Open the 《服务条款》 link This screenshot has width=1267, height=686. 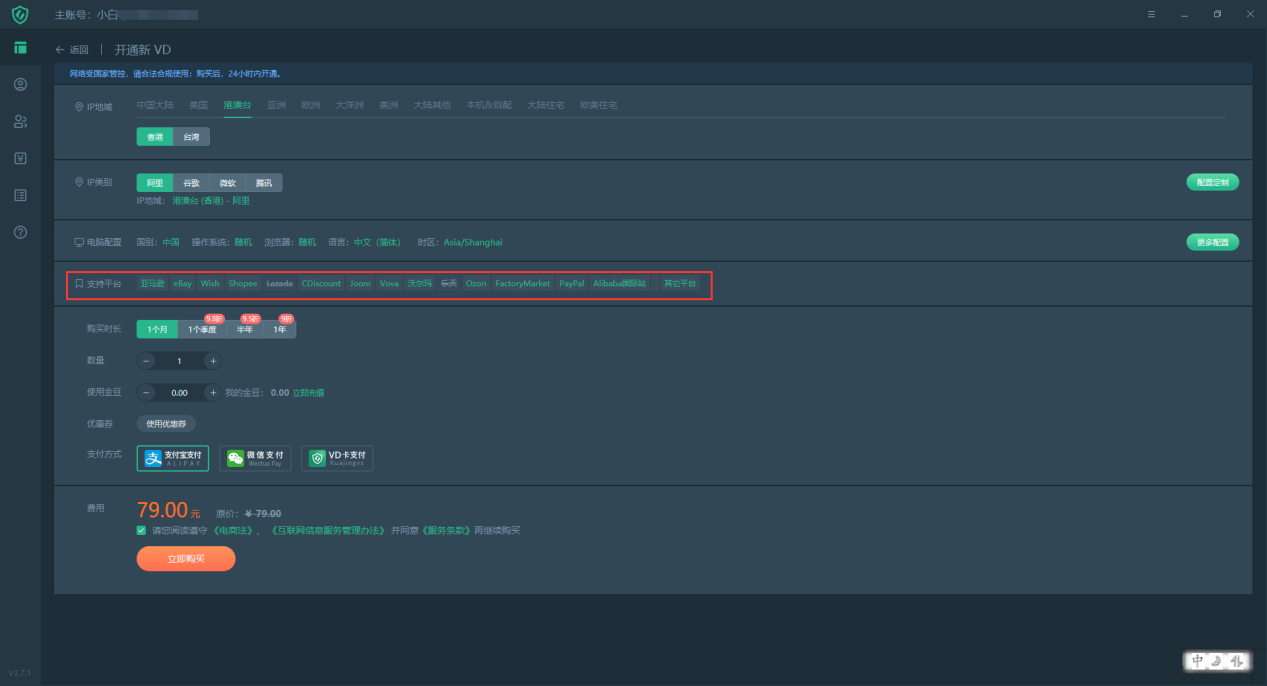coord(446,530)
